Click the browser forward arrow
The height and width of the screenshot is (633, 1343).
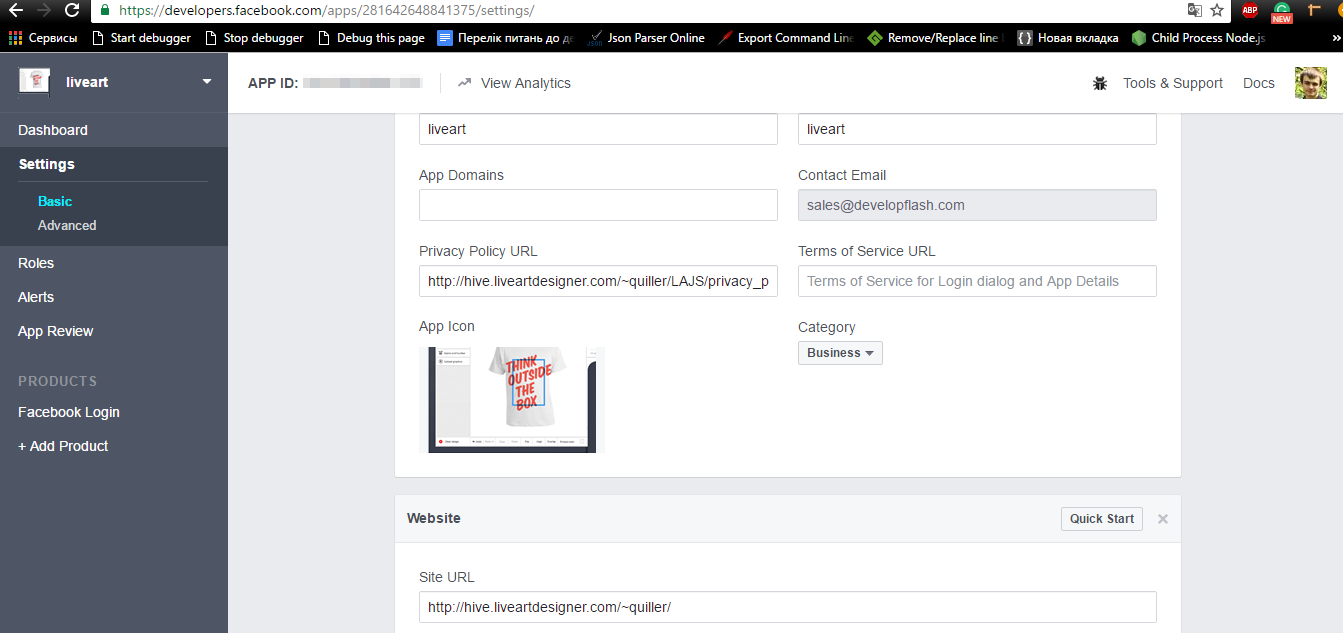pyautogui.click(x=44, y=10)
